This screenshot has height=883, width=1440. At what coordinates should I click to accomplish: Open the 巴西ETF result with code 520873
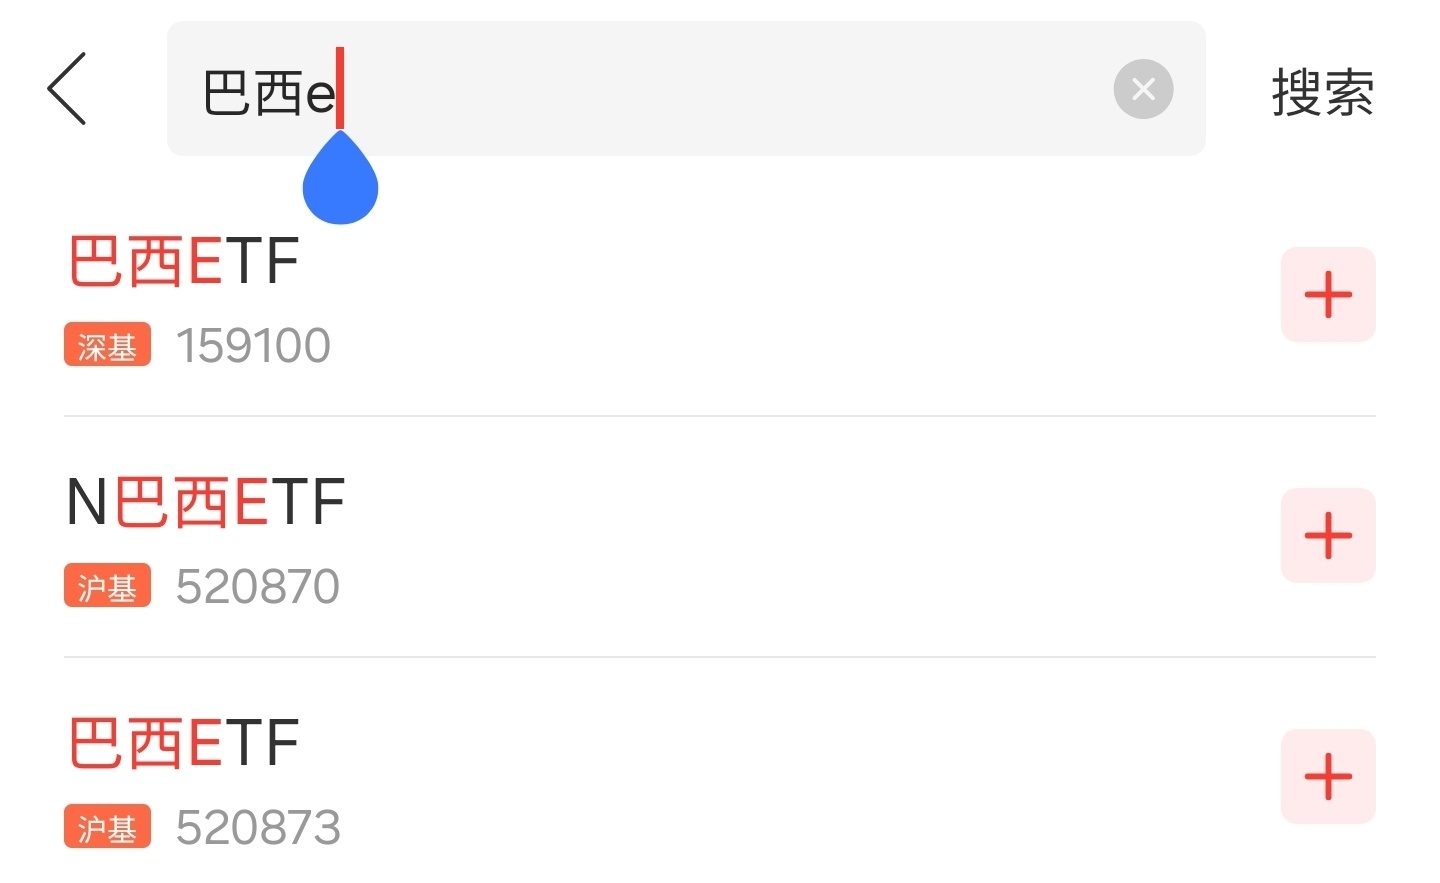[184, 743]
